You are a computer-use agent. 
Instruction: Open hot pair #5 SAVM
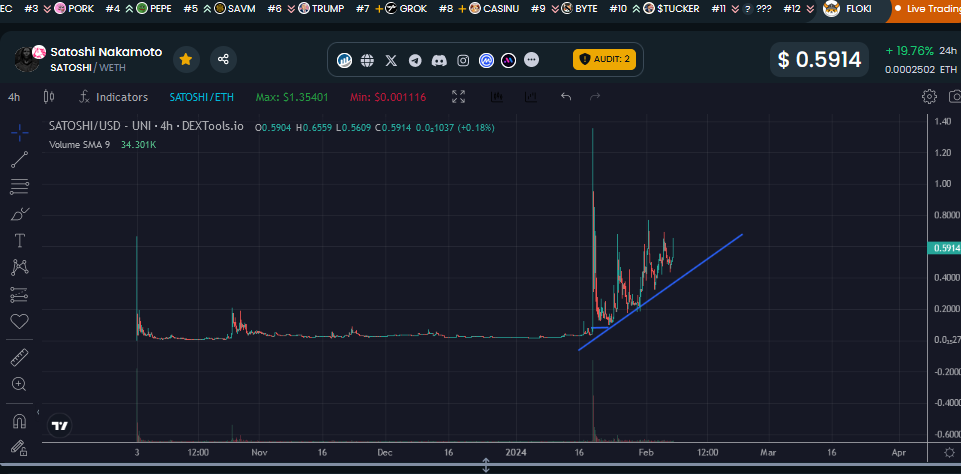click(x=219, y=9)
